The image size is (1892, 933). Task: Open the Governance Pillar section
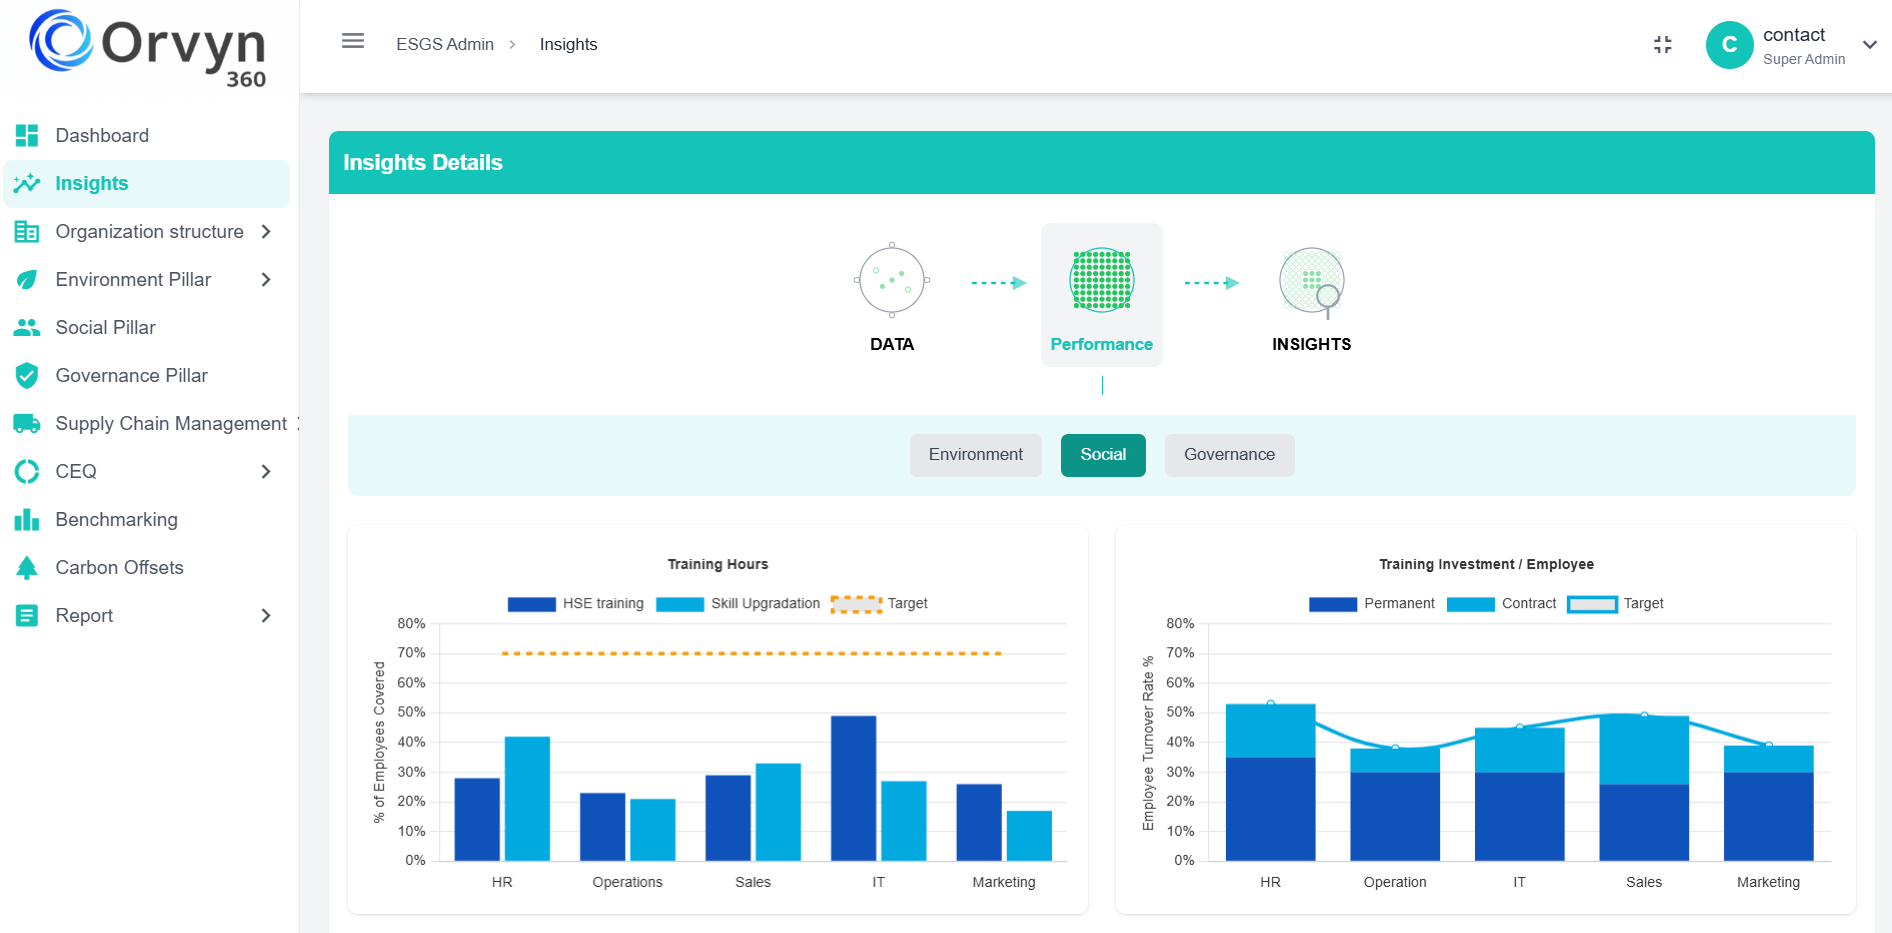131,375
